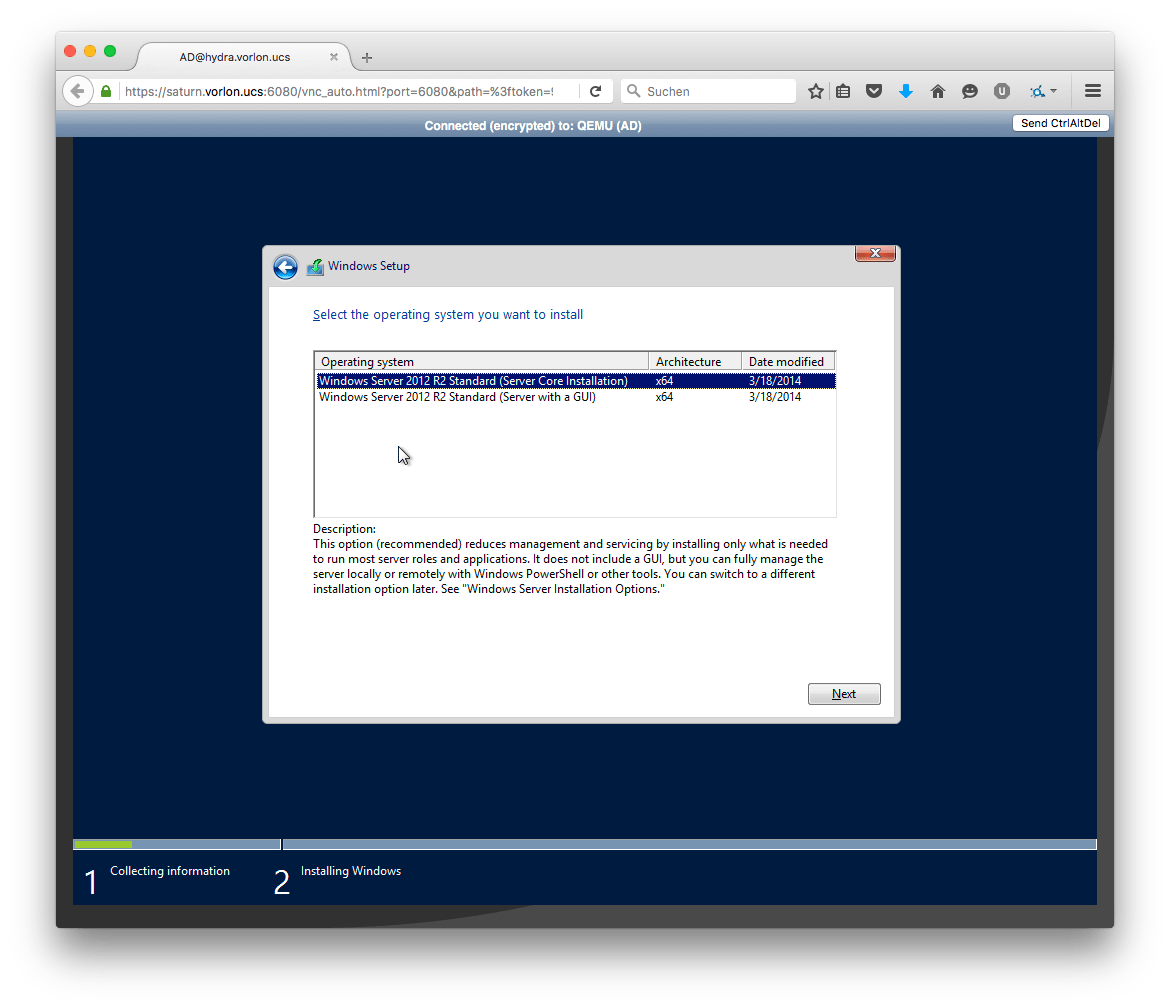The width and height of the screenshot is (1170, 1008).
Task: Bookmark this page with the star icon
Action: tap(816, 91)
